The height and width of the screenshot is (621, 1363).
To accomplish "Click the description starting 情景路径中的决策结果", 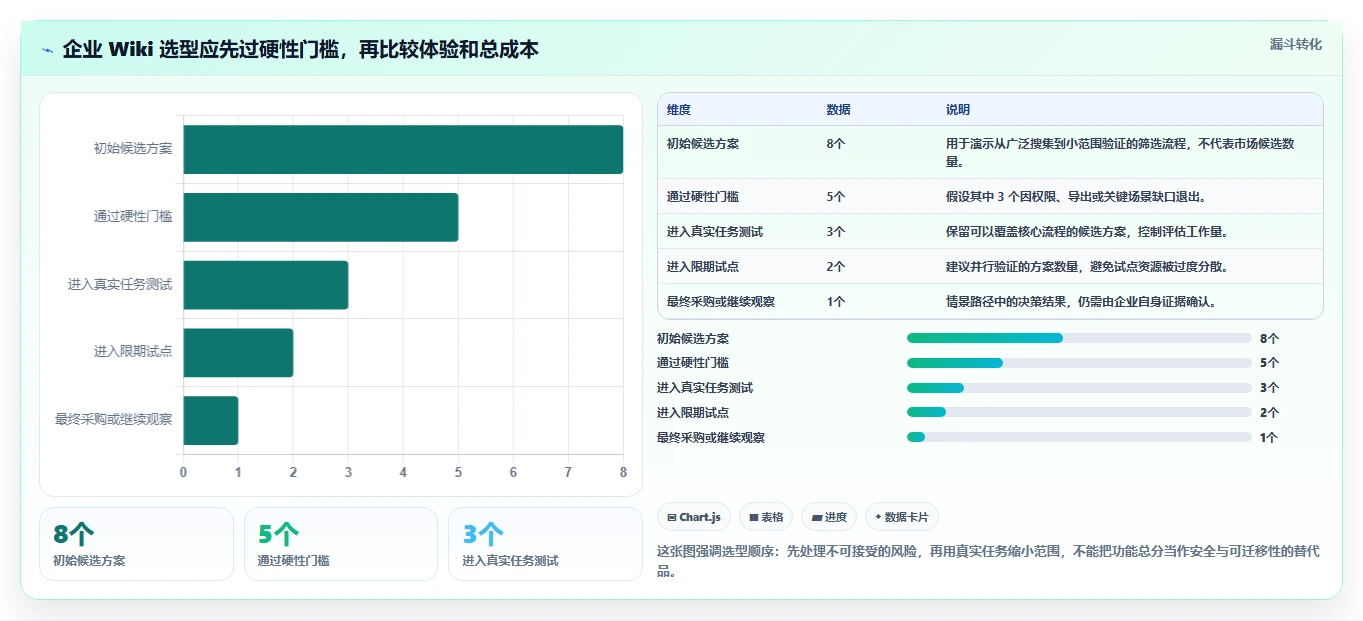I will (x=1081, y=302).
